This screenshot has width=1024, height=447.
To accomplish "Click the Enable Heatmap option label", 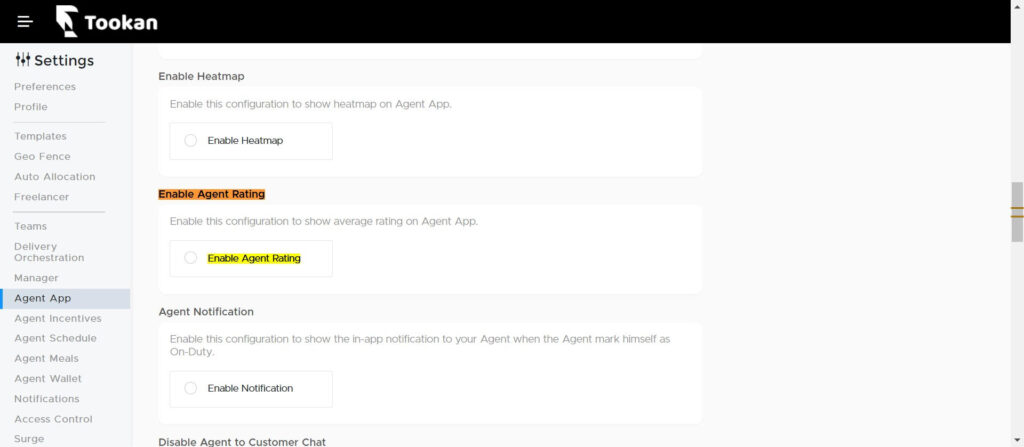I will [x=246, y=141].
